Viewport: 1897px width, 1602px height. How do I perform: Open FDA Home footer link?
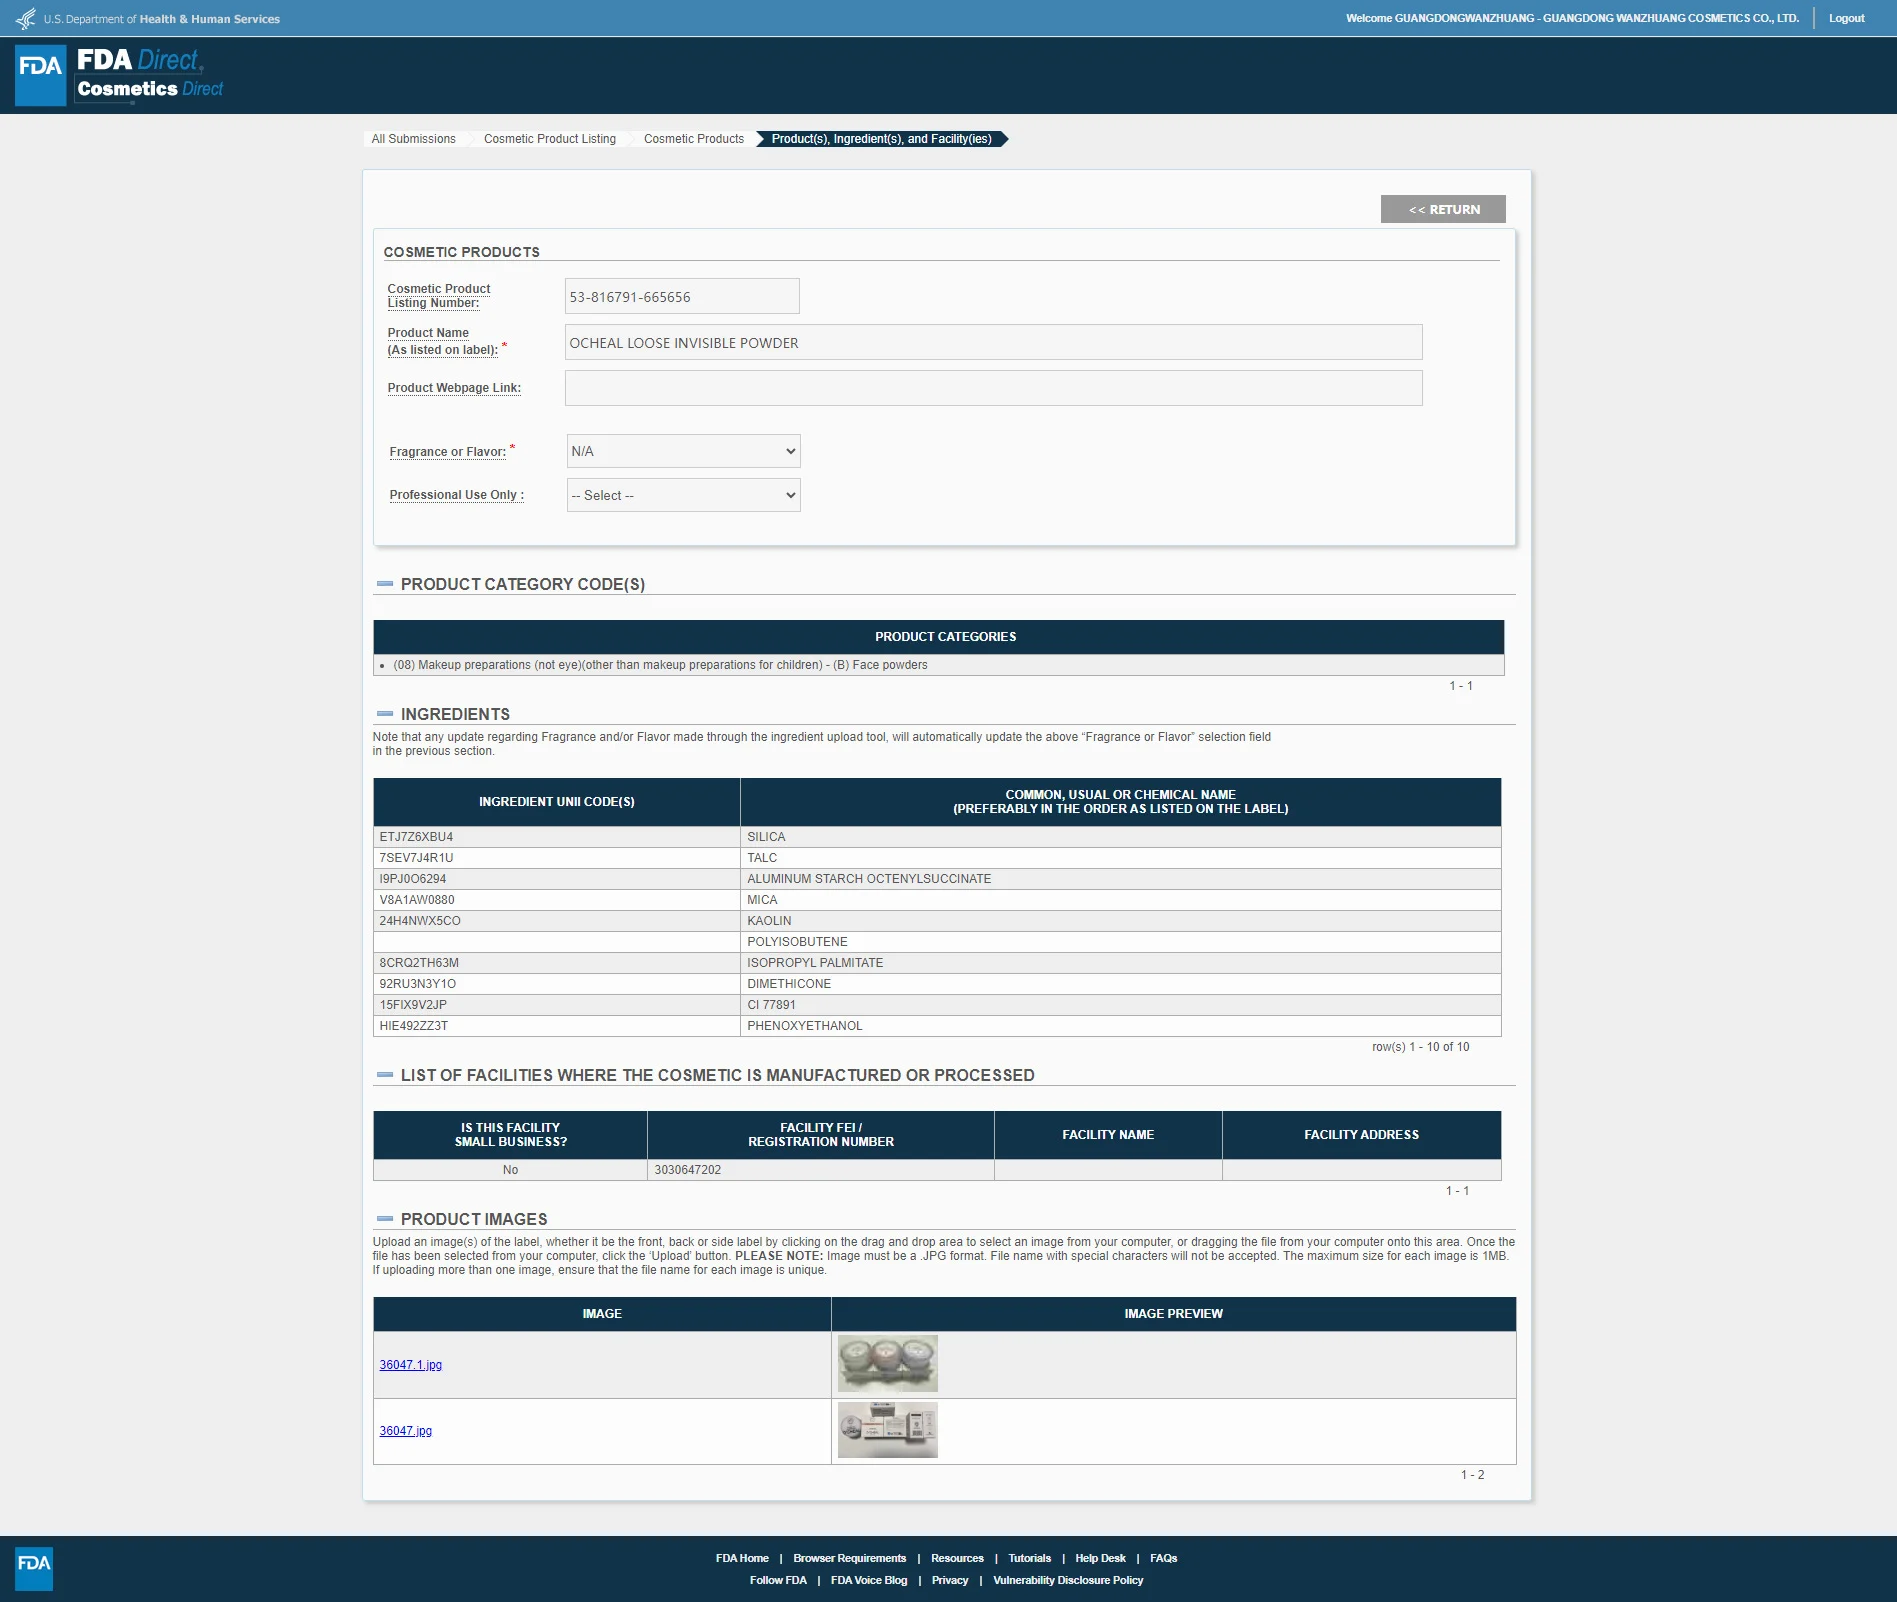coord(742,1558)
